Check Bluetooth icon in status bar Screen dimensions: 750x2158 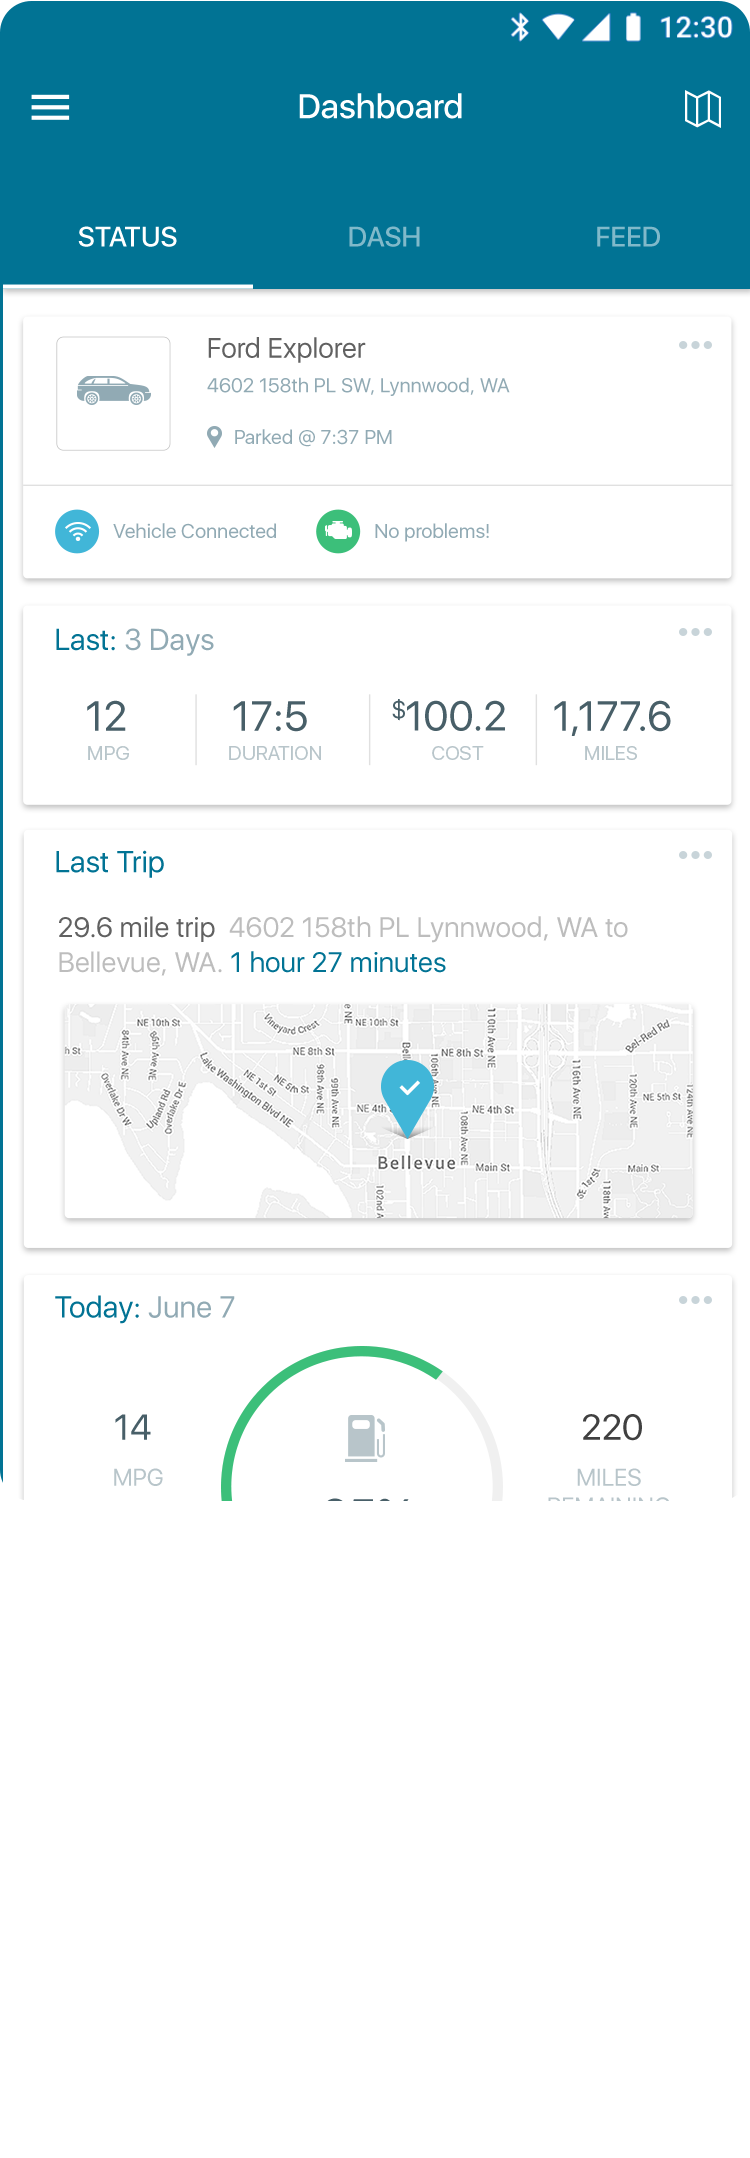[x=519, y=27]
